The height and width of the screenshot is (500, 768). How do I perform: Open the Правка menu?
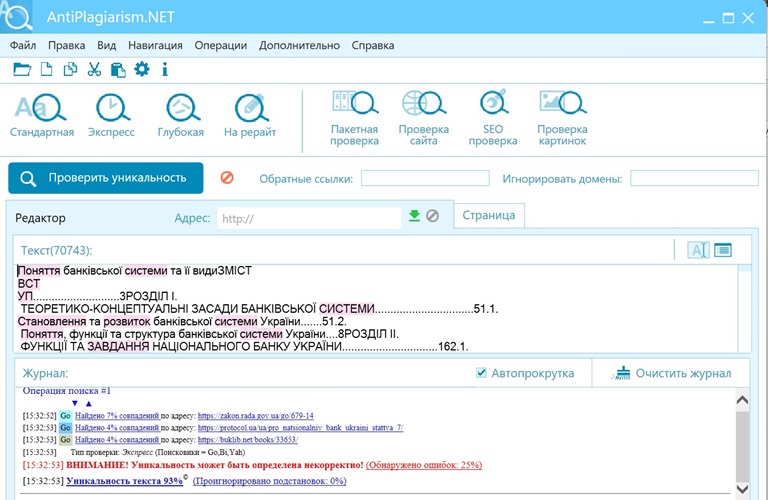click(x=67, y=46)
